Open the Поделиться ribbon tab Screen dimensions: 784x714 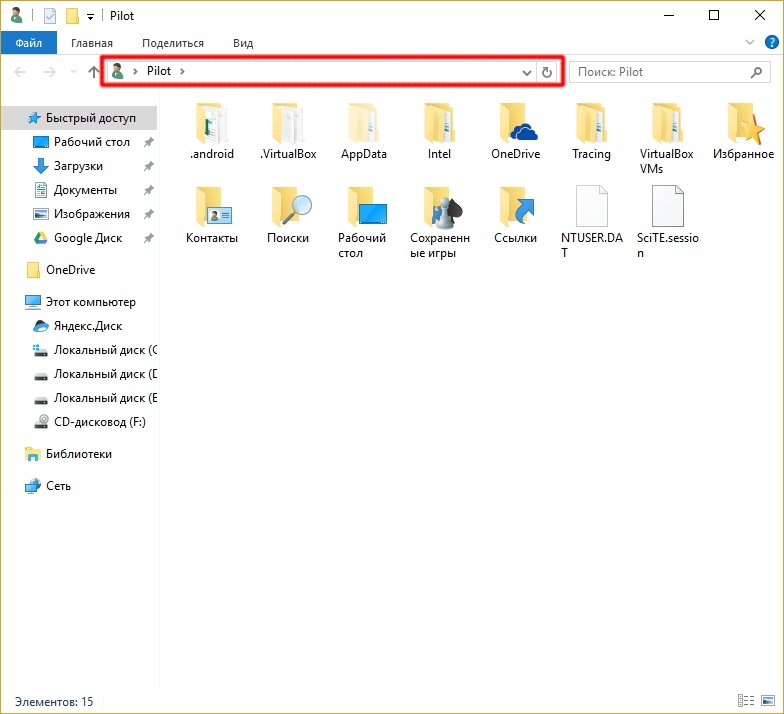coord(173,43)
